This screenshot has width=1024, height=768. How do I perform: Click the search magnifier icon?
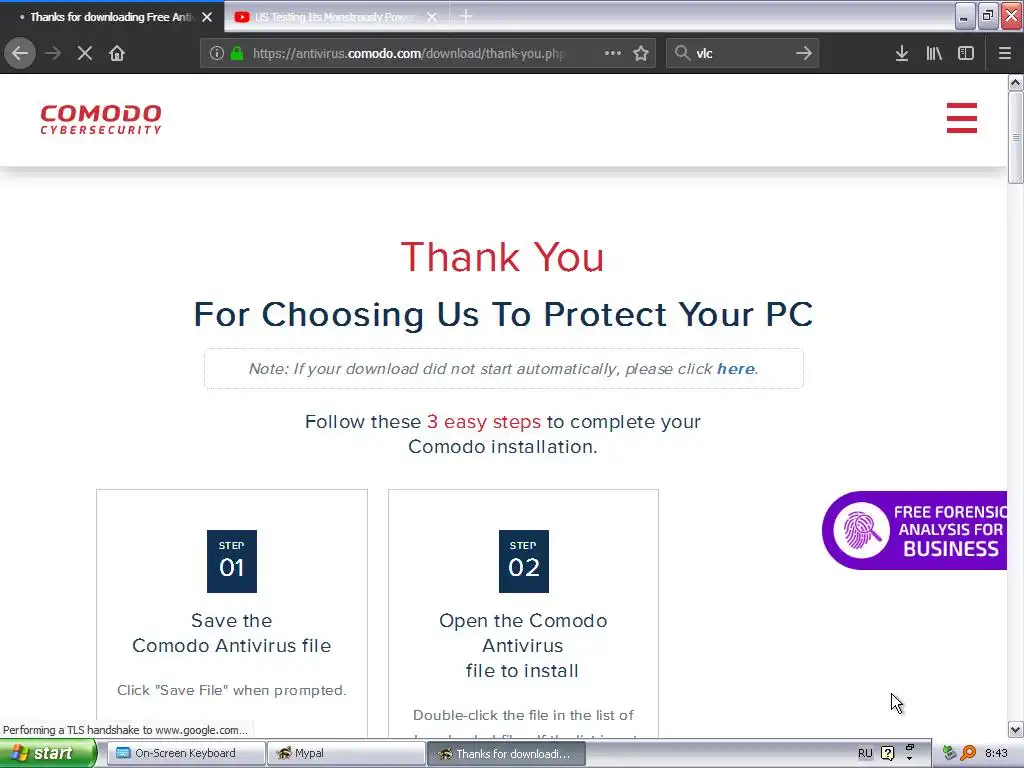pos(682,53)
